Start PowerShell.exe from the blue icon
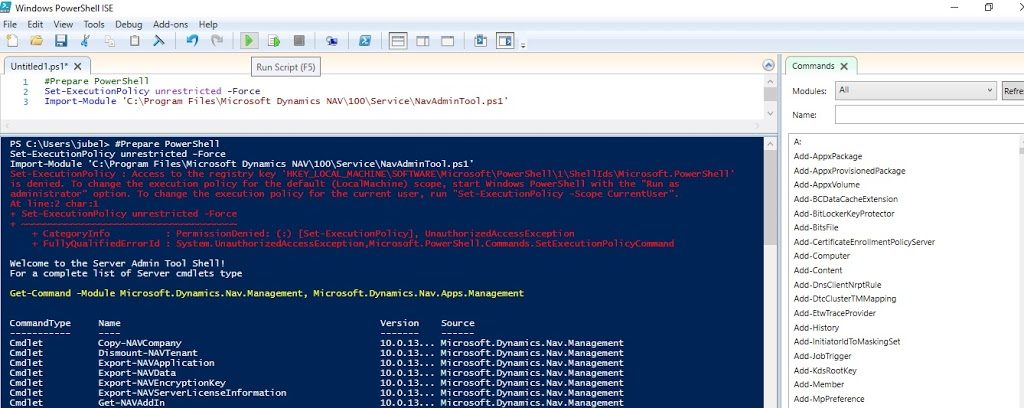Image resolution: width=1024 pixels, height=408 pixels. [x=365, y=41]
